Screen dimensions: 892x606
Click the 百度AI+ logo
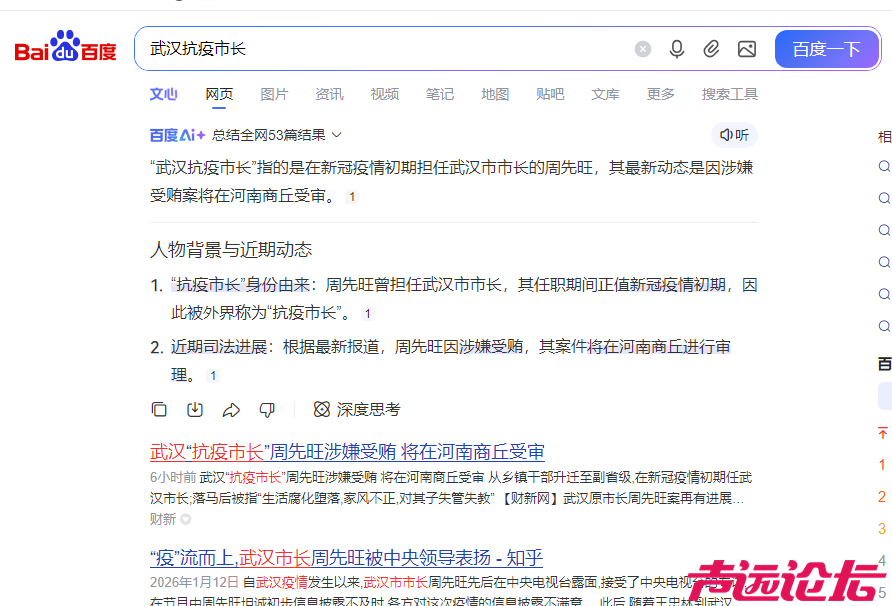177,135
